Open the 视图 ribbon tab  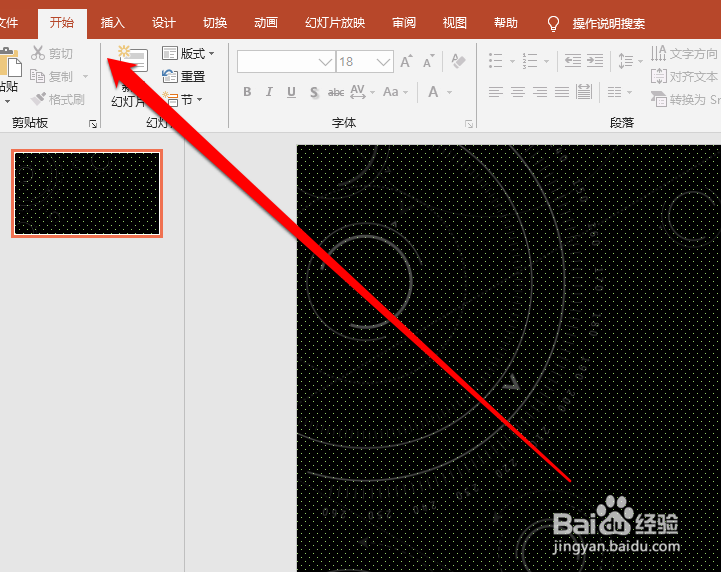coord(455,23)
